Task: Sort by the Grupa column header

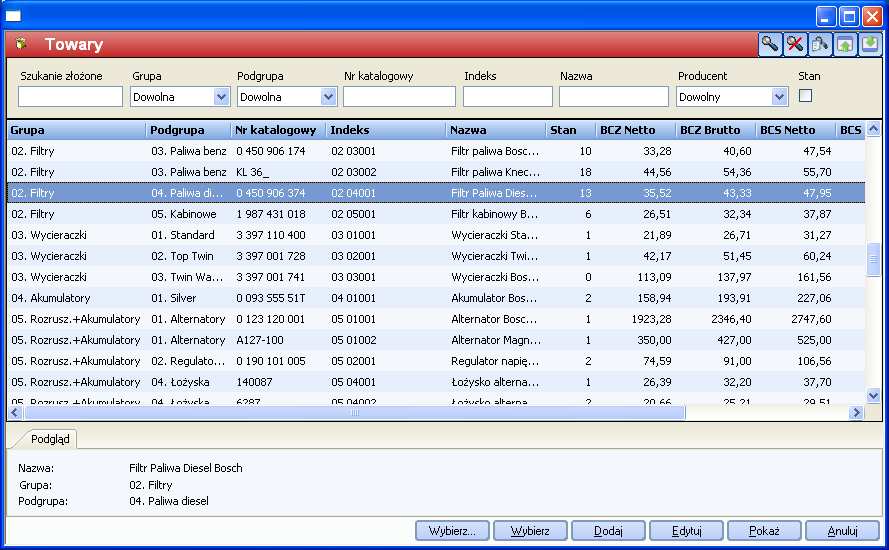Action: click(76, 130)
